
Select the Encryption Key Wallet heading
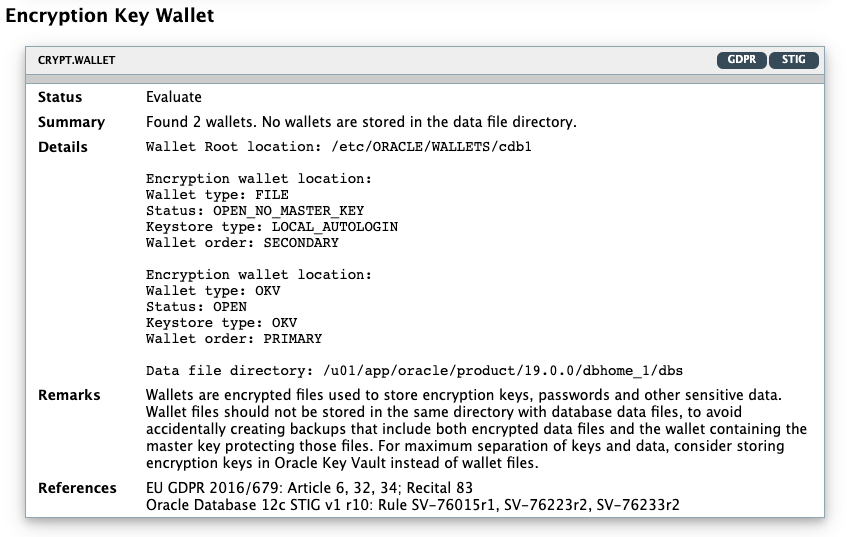pos(109,17)
